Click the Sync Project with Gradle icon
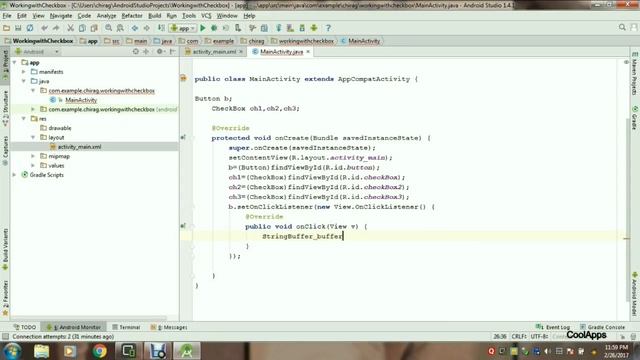Viewport: 640px width, 360px height. pyautogui.click(x=279, y=28)
